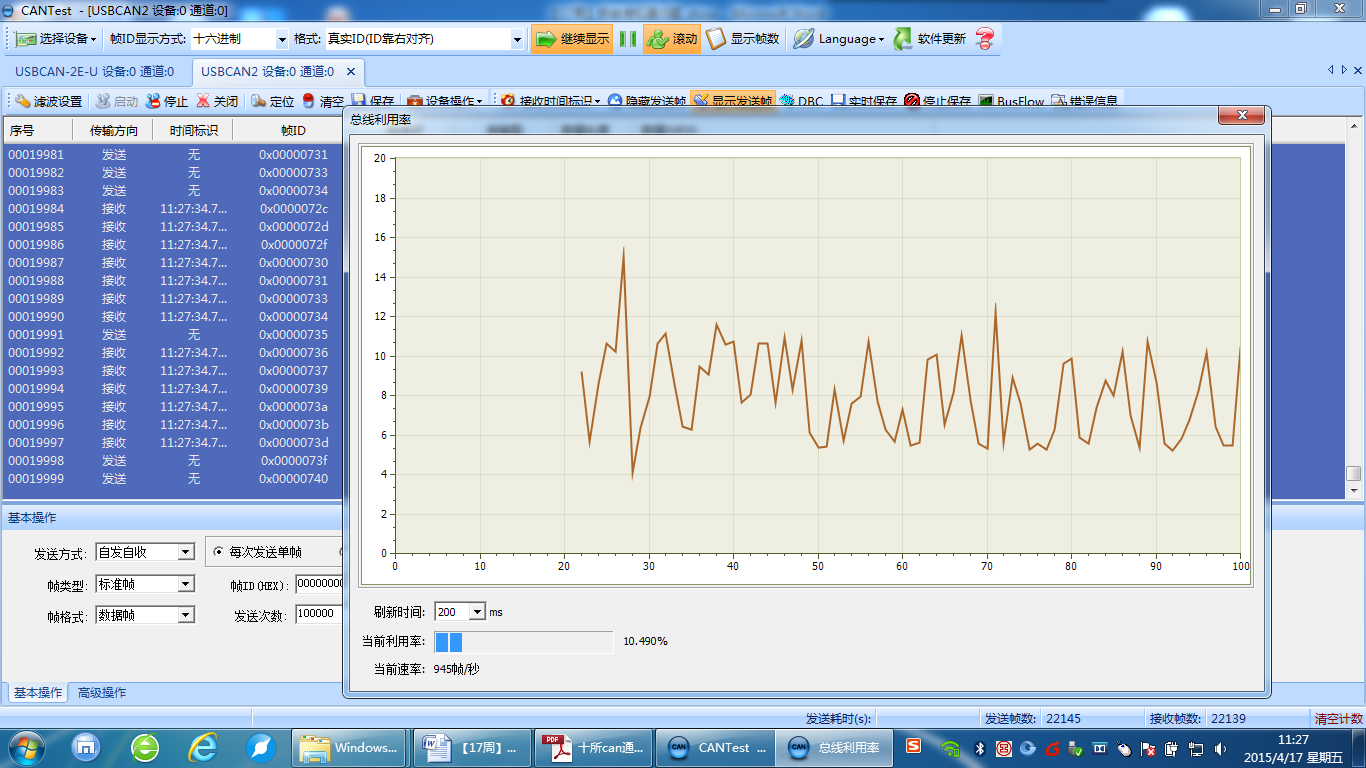Click the 滤波设置 filter settings icon
The width and height of the screenshot is (1366, 768).
[x=22, y=101]
